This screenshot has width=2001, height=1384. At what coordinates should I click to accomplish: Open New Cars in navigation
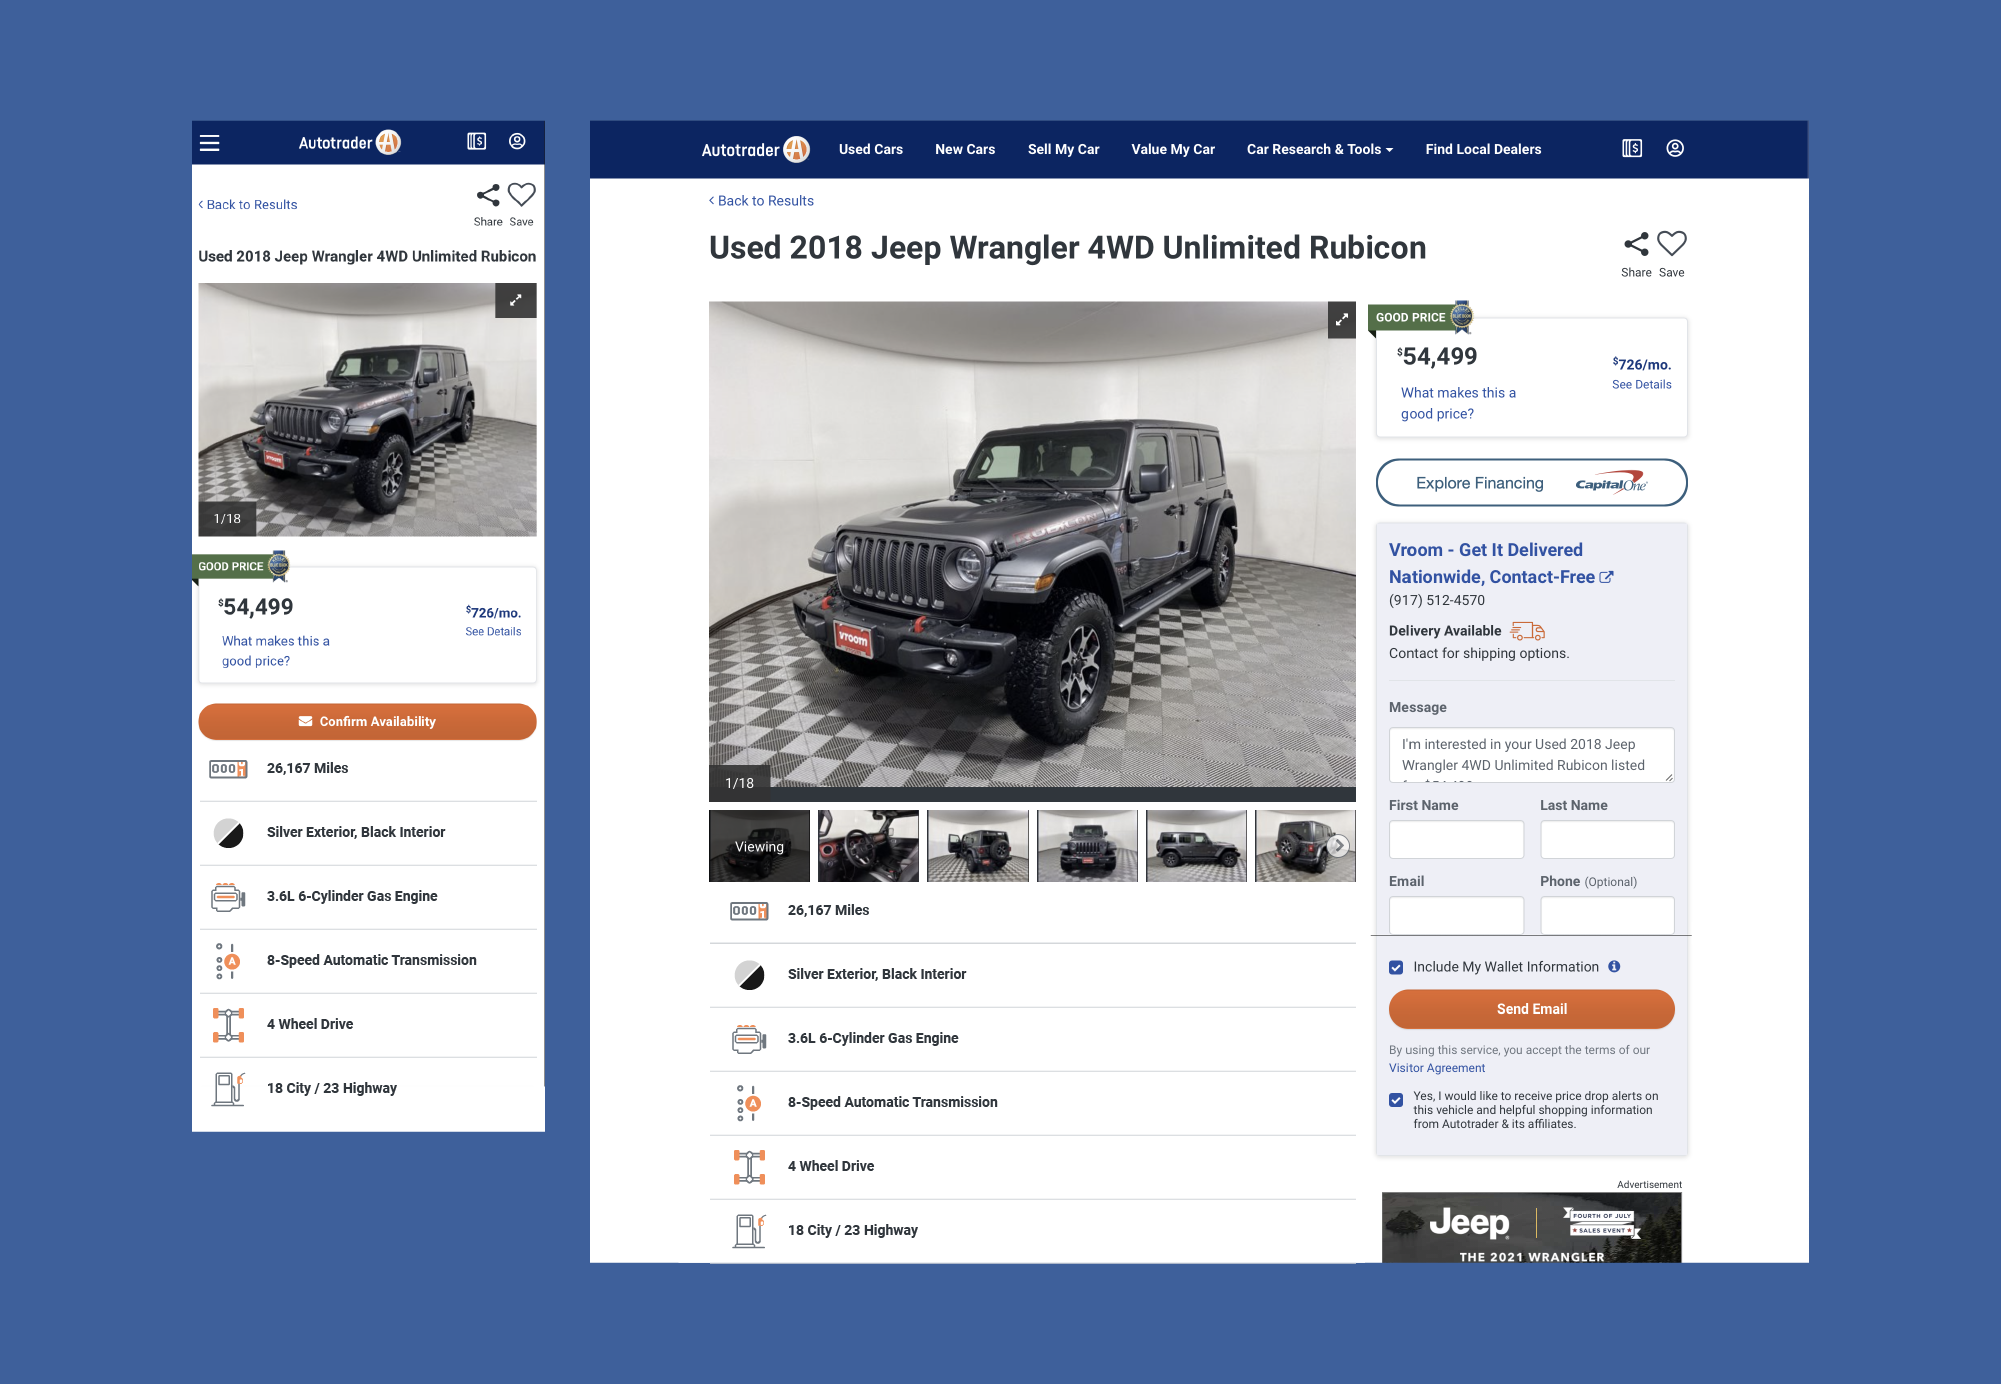tap(965, 150)
